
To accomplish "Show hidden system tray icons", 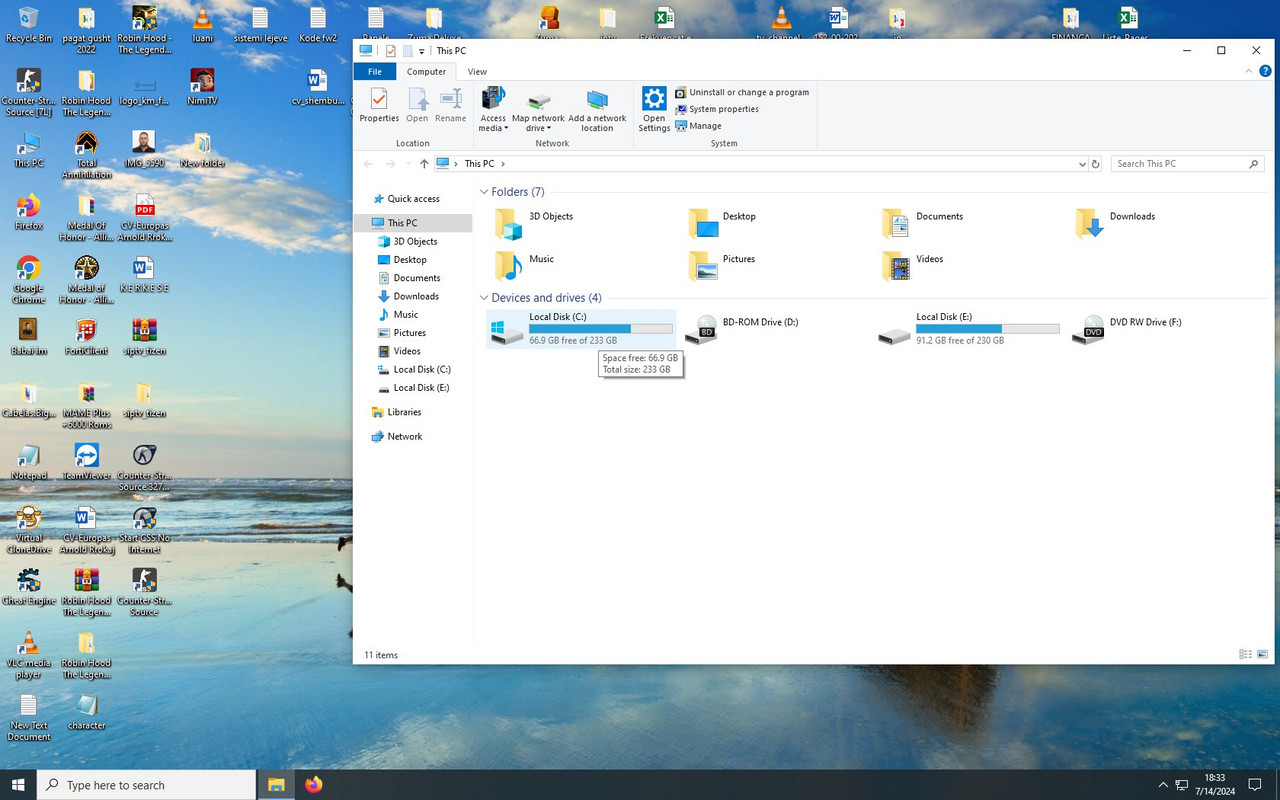I will pyautogui.click(x=1162, y=785).
